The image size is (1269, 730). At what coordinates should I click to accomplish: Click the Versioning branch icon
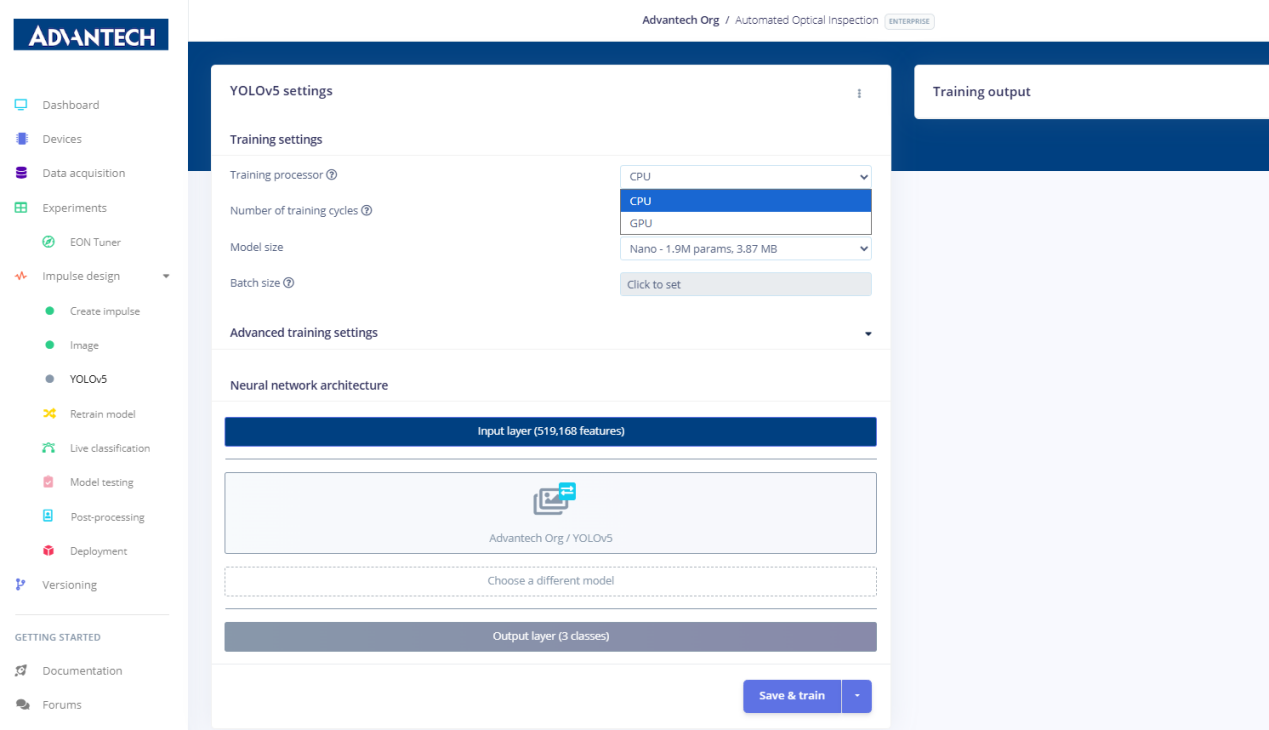(x=21, y=585)
